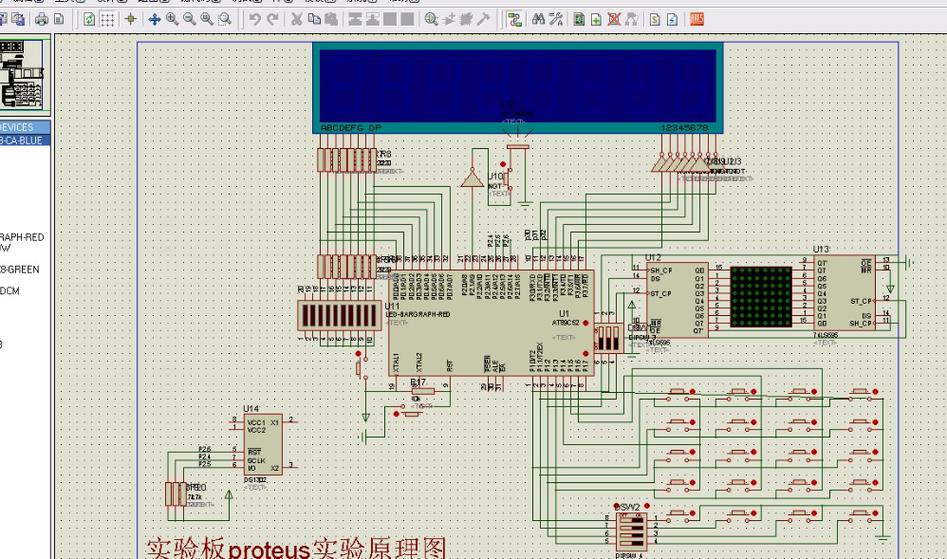Open Pick Parts from Library
The image size is (947, 559).
pos(431,19)
